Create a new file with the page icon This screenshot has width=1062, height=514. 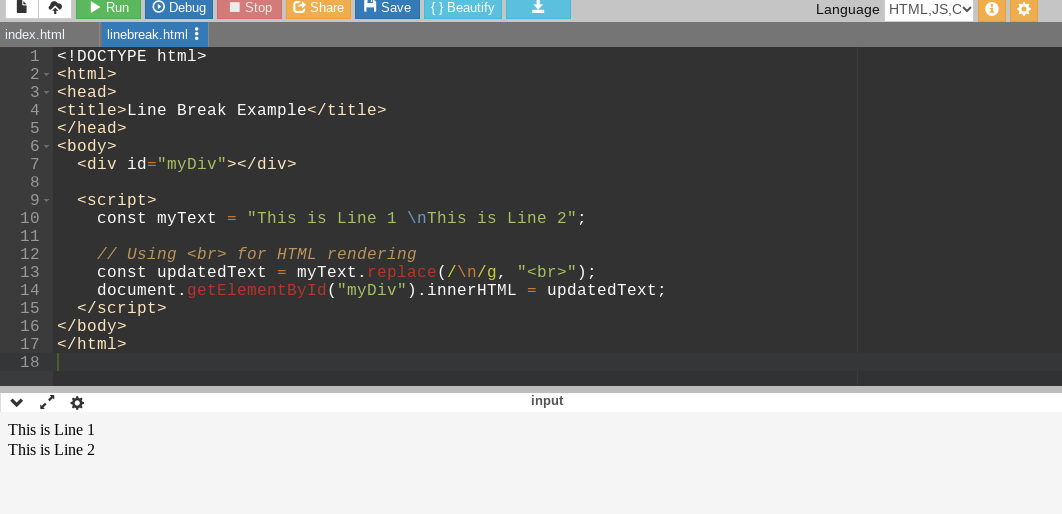[x=22, y=8]
